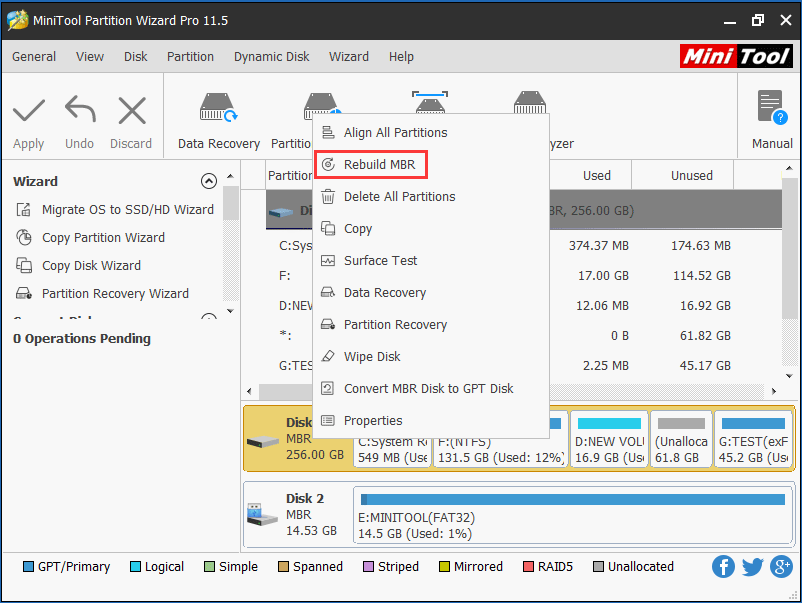
Task: Click the Copy Disk Wizard icon
Action: coord(24,265)
